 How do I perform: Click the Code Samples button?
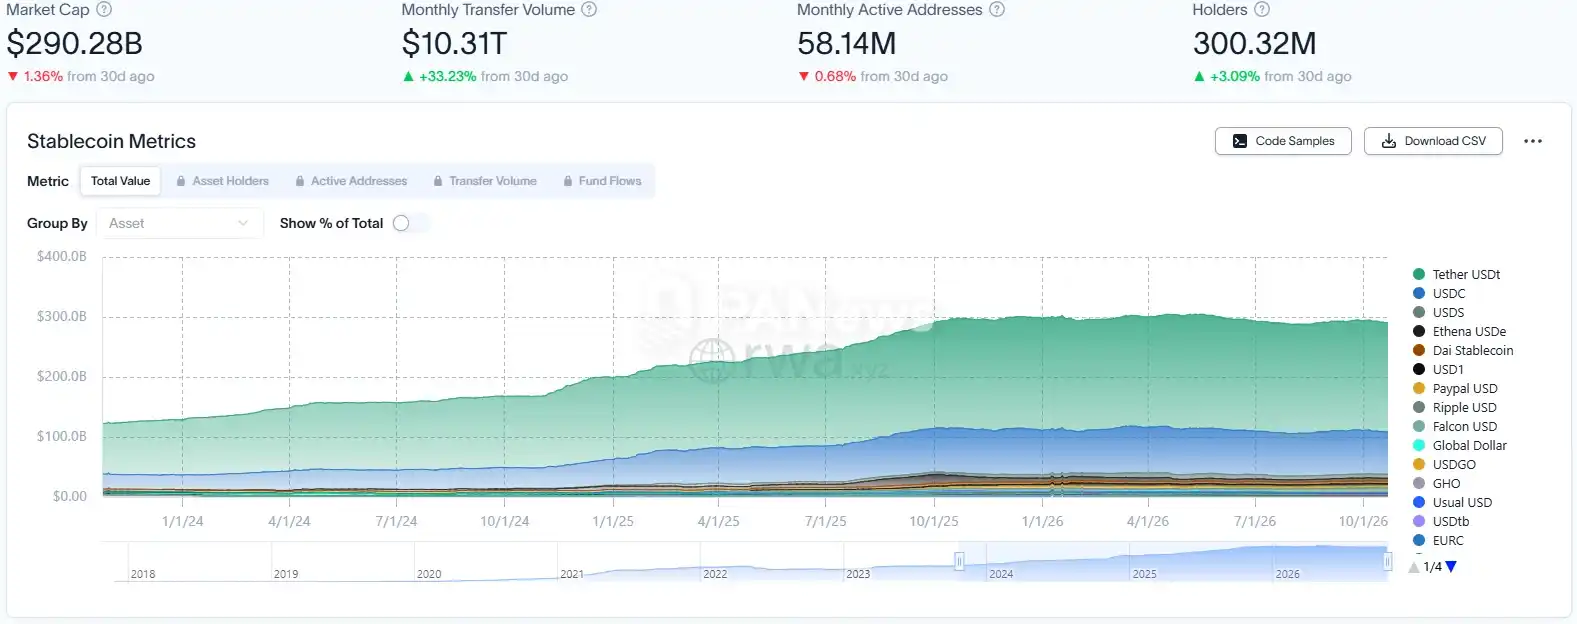click(x=1283, y=141)
